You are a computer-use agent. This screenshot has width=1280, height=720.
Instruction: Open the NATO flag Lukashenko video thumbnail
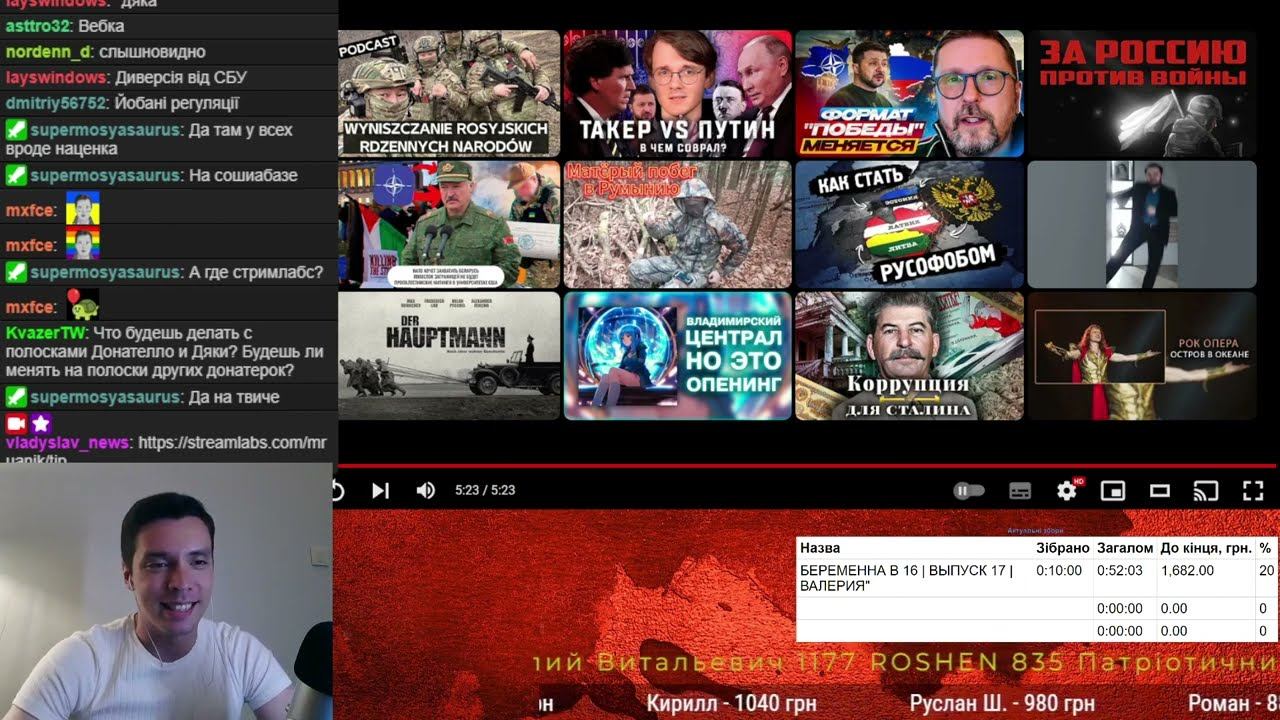coord(449,224)
